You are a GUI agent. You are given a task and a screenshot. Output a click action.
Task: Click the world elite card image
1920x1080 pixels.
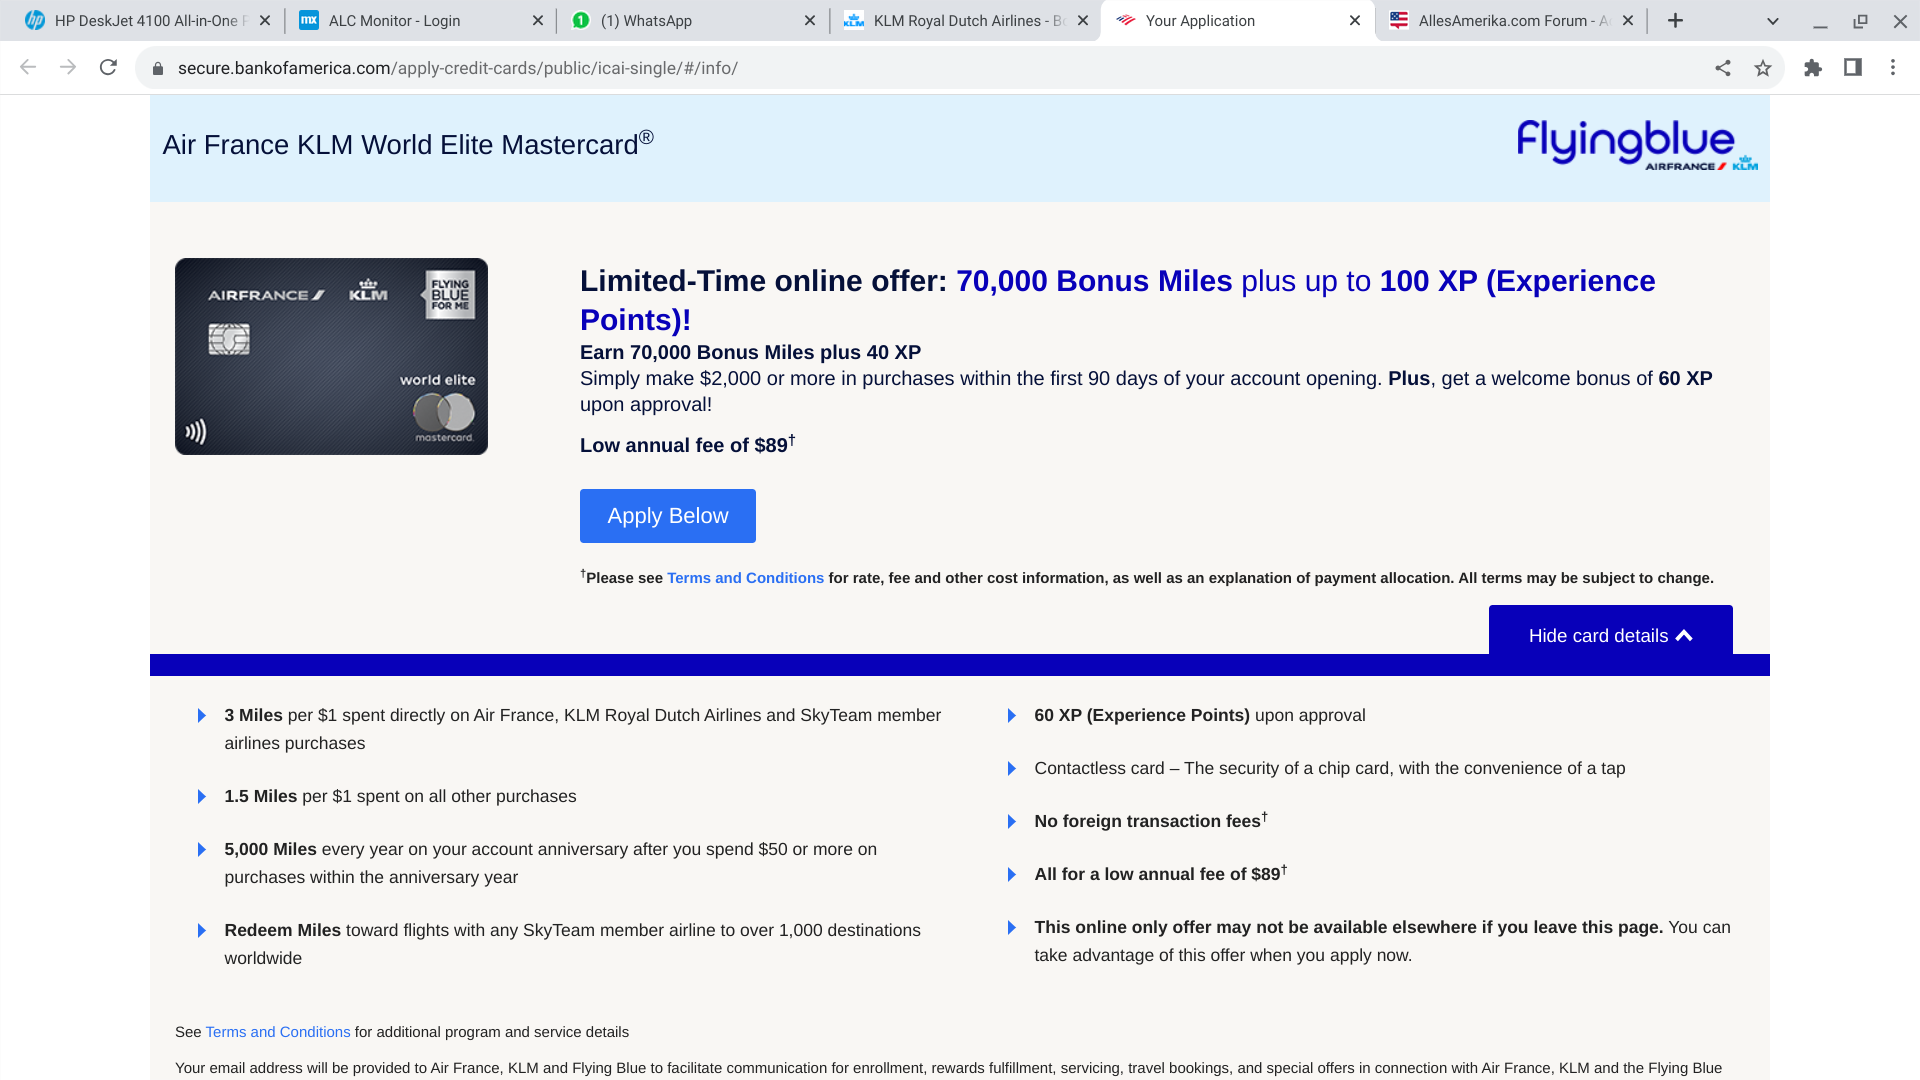pyautogui.click(x=331, y=357)
